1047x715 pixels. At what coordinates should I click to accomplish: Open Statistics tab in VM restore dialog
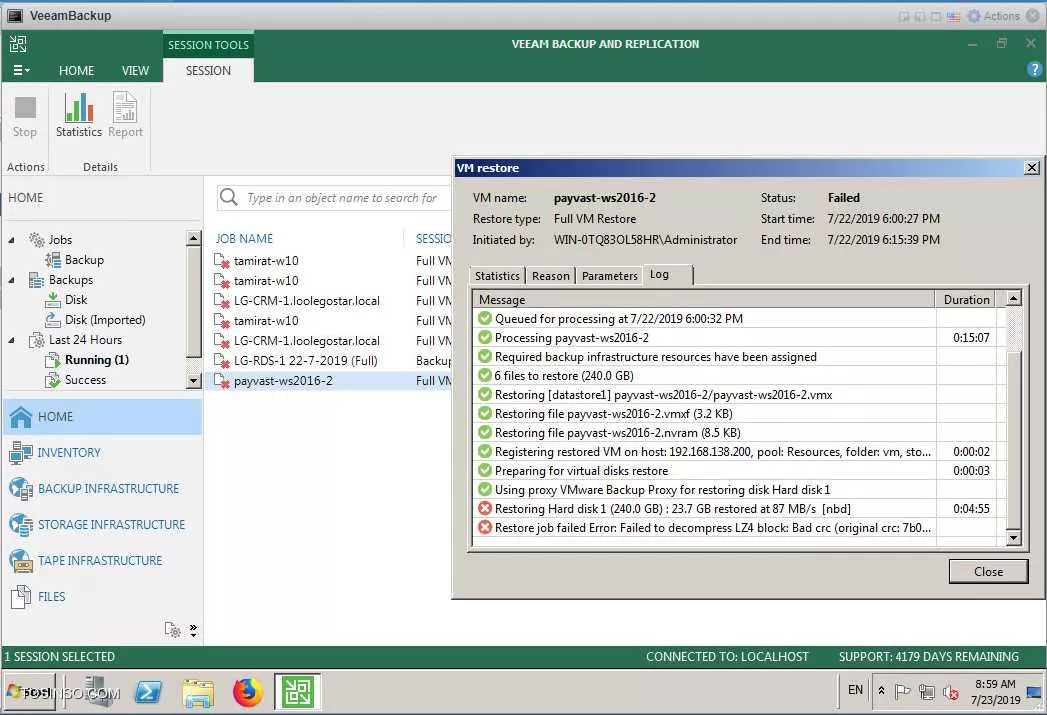[x=497, y=276]
